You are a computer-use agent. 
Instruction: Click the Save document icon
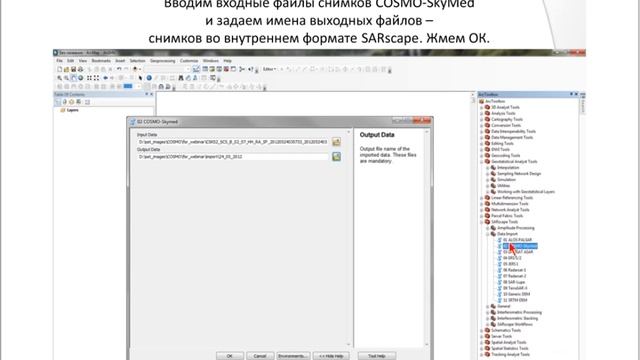click(x=73, y=69)
